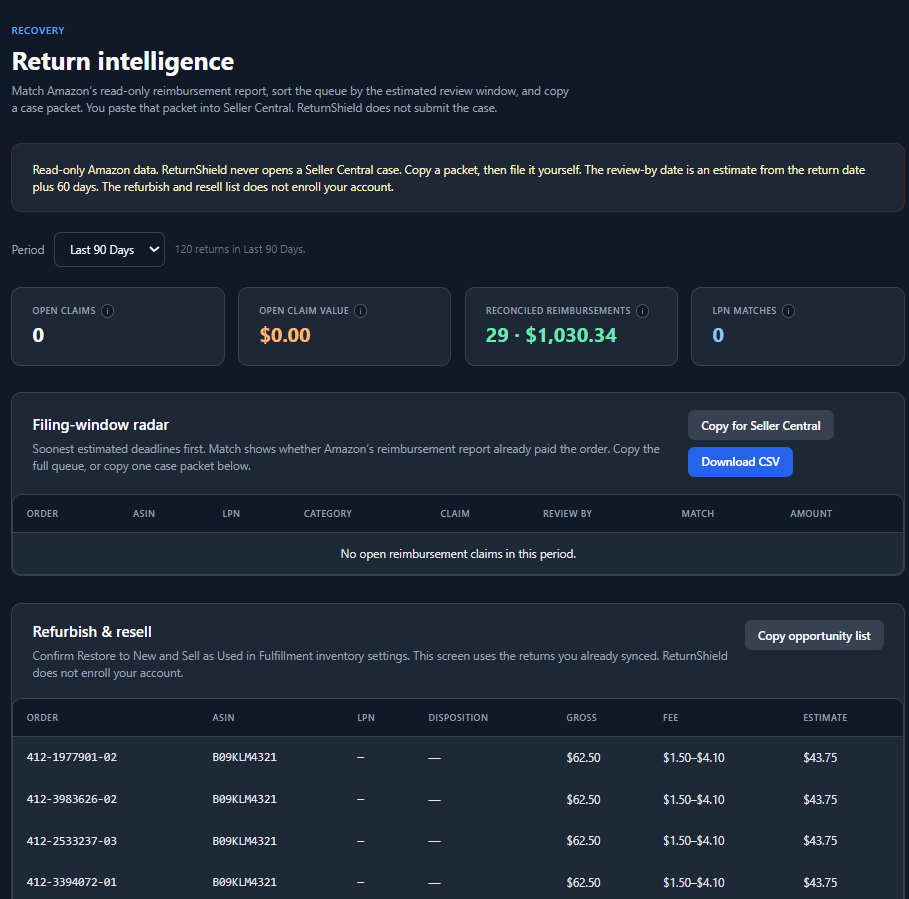Click the CATEGORY column header
Image resolution: width=909 pixels, height=899 pixels.
[x=328, y=514]
